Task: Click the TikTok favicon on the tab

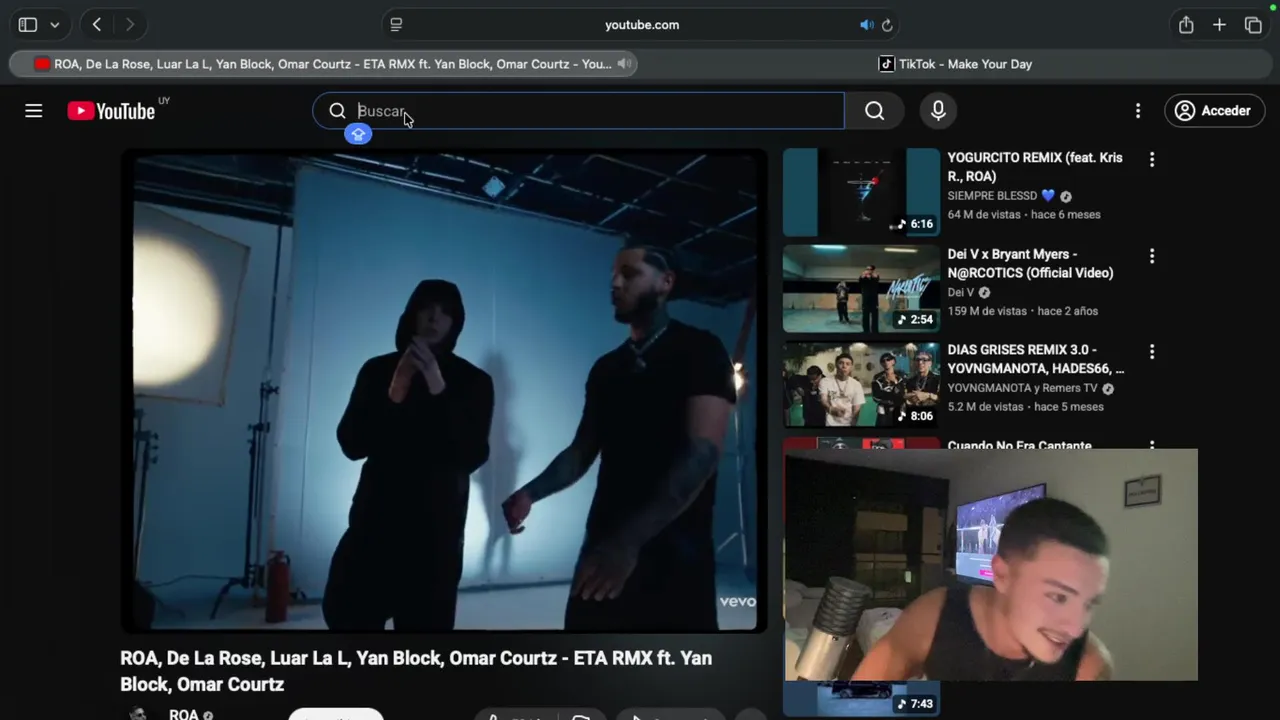Action: pyautogui.click(x=886, y=64)
